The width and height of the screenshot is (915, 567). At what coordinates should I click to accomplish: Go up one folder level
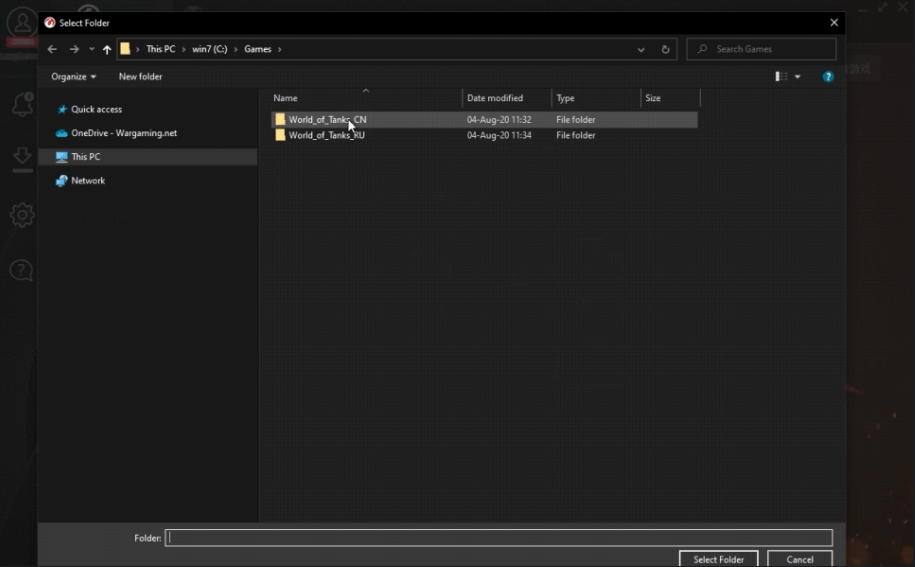coord(107,49)
